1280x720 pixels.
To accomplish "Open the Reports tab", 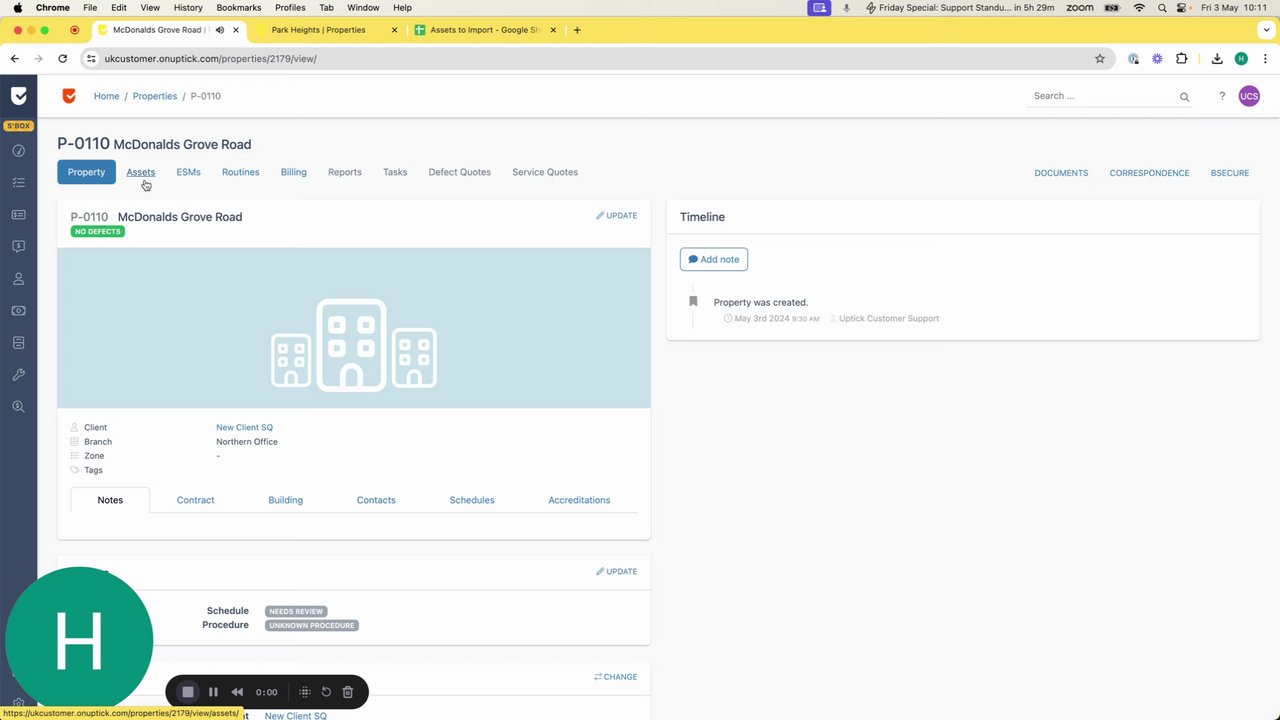I will tap(345, 172).
